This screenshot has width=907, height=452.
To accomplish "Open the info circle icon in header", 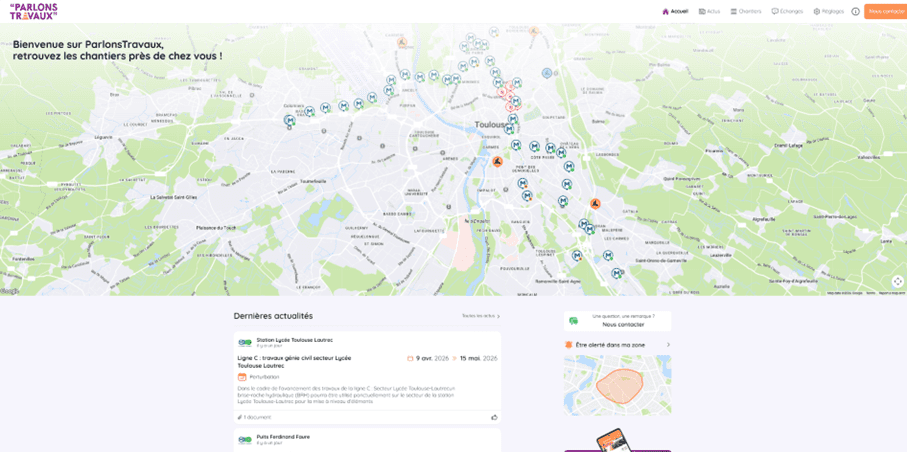I will click(855, 11).
